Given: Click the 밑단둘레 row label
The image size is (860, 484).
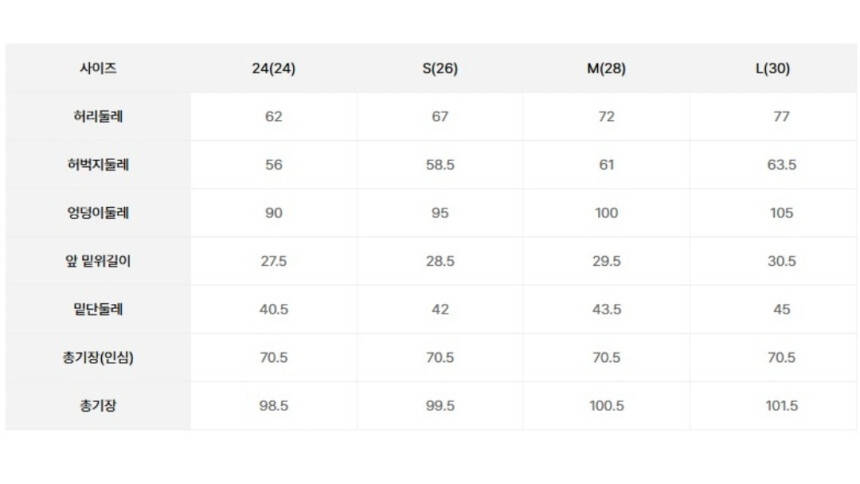Looking at the screenshot, I should pyautogui.click(x=98, y=309).
